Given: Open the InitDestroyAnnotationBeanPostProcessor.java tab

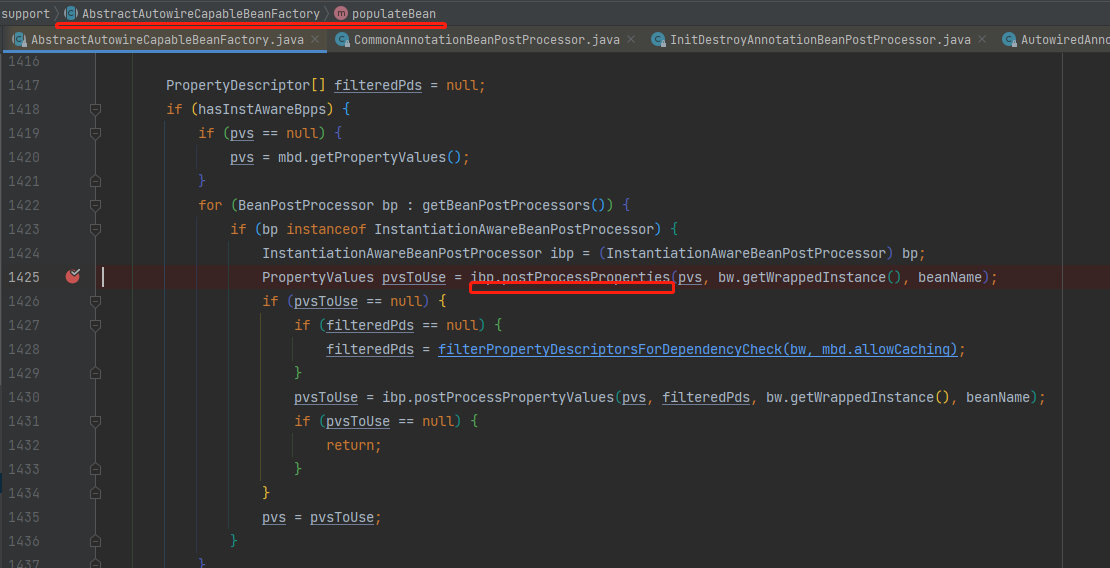Looking at the screenshot, I should (819, 40).
